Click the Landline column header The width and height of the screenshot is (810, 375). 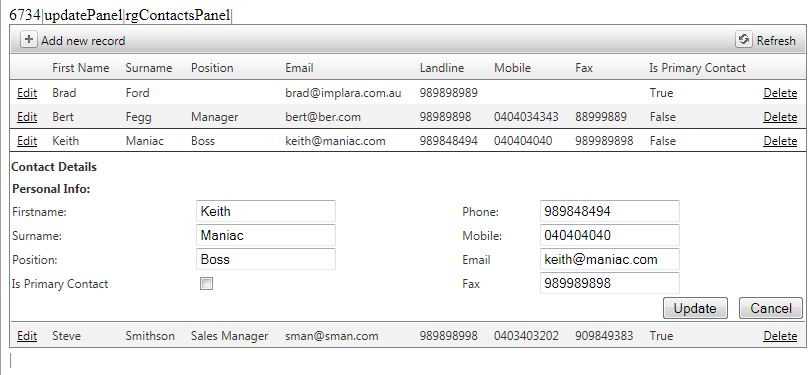pos(442,68)
